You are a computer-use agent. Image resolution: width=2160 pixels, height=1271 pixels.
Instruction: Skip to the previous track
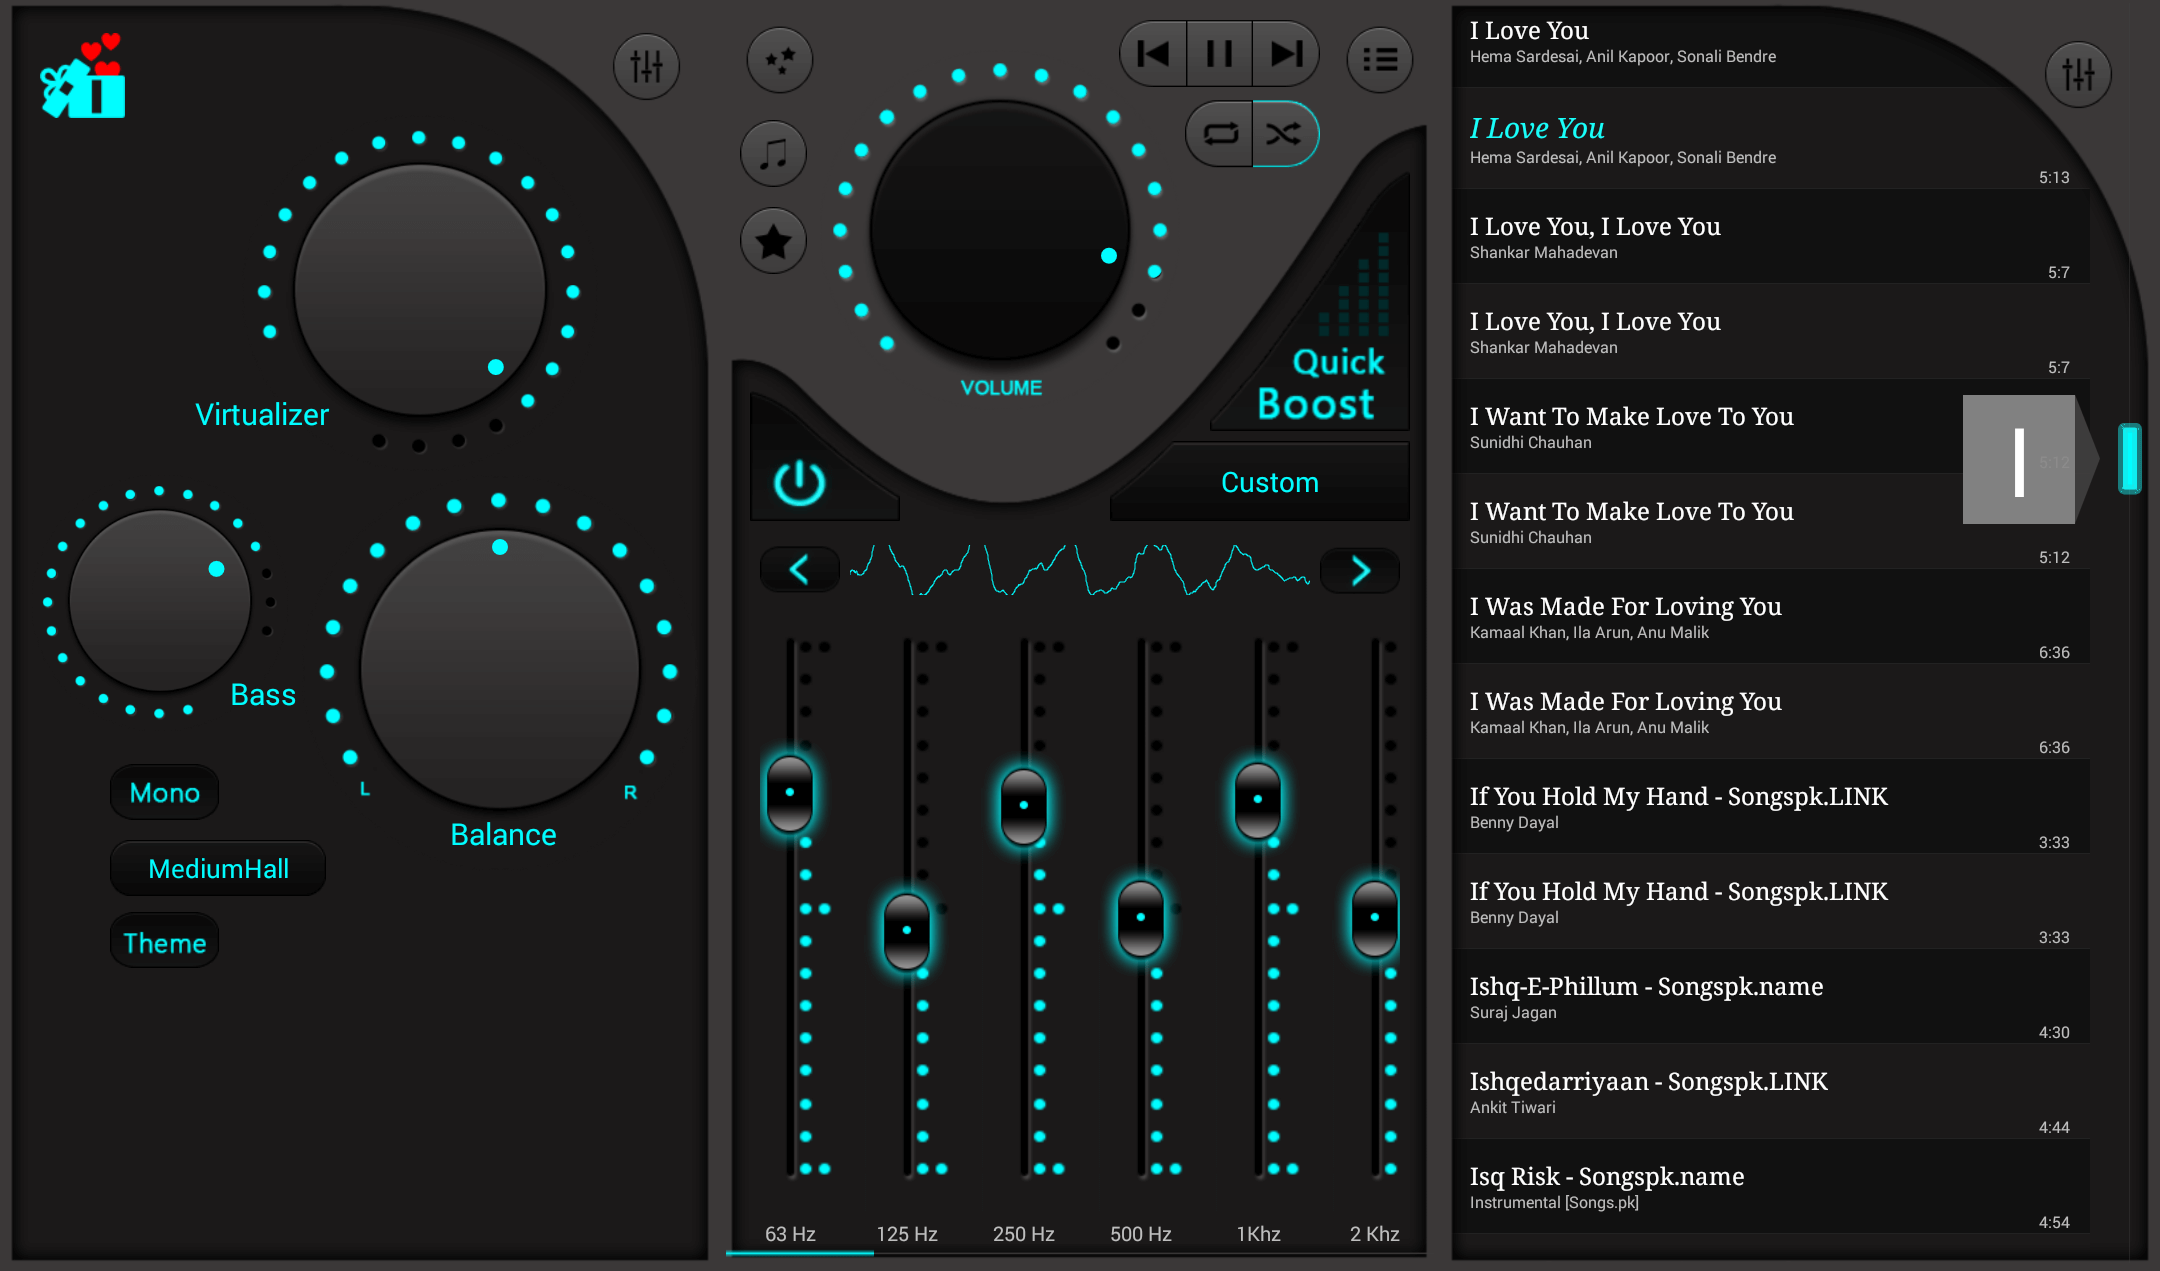(1153, 54)
